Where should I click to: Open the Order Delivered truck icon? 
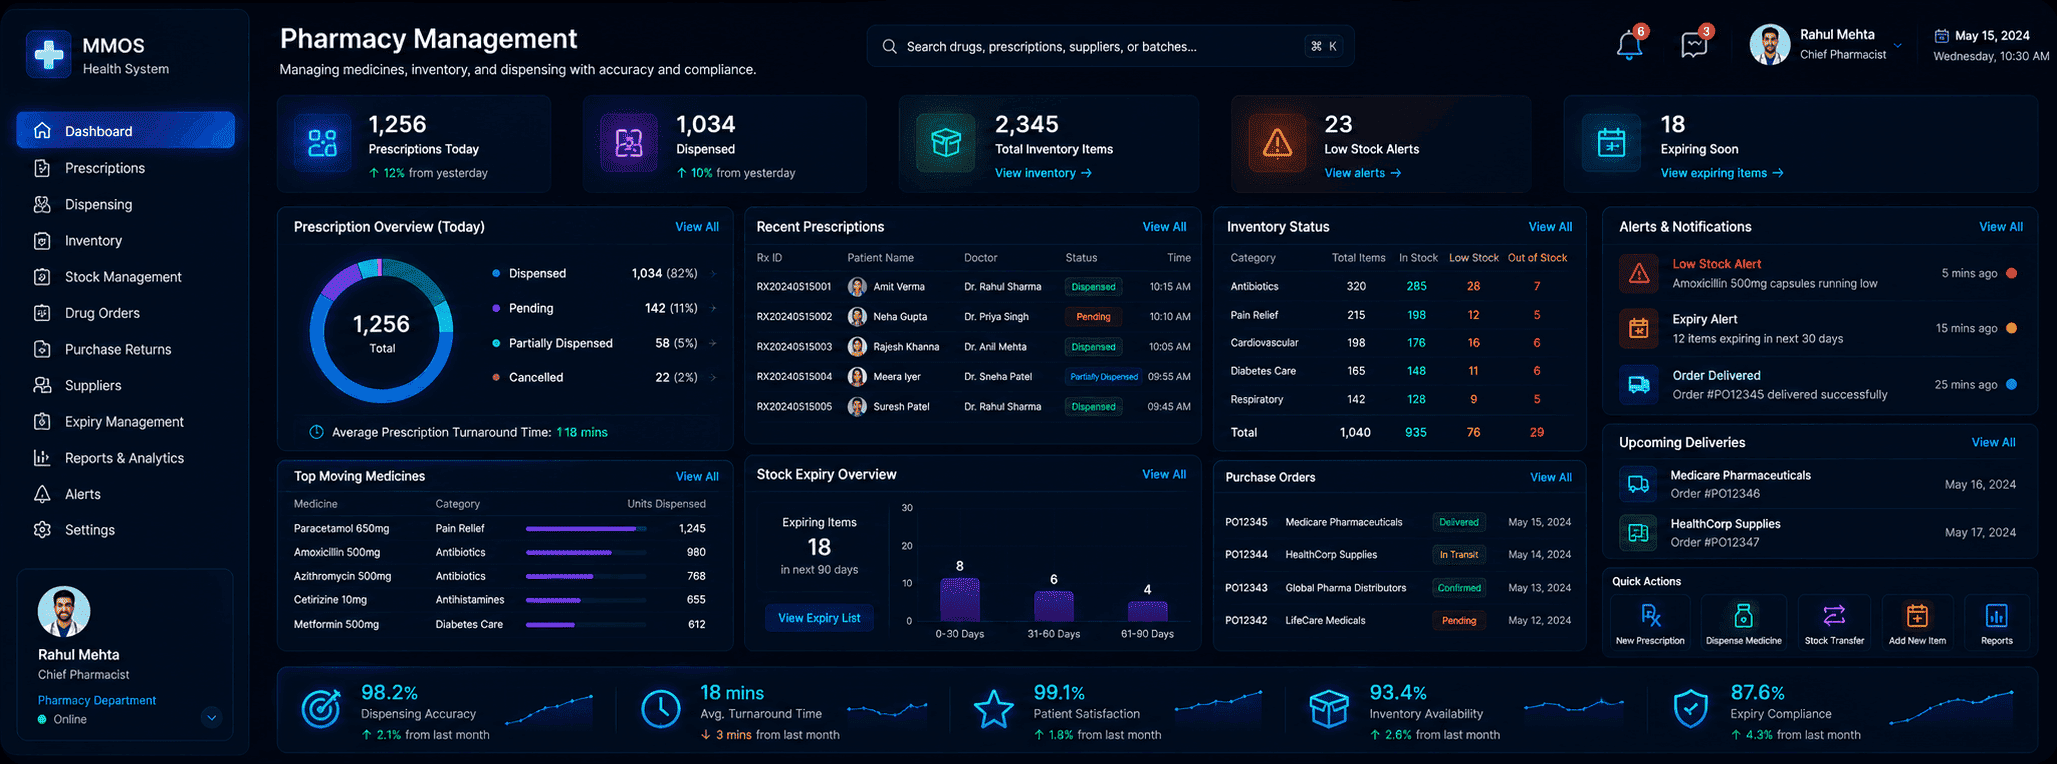tap(1639, 384)
